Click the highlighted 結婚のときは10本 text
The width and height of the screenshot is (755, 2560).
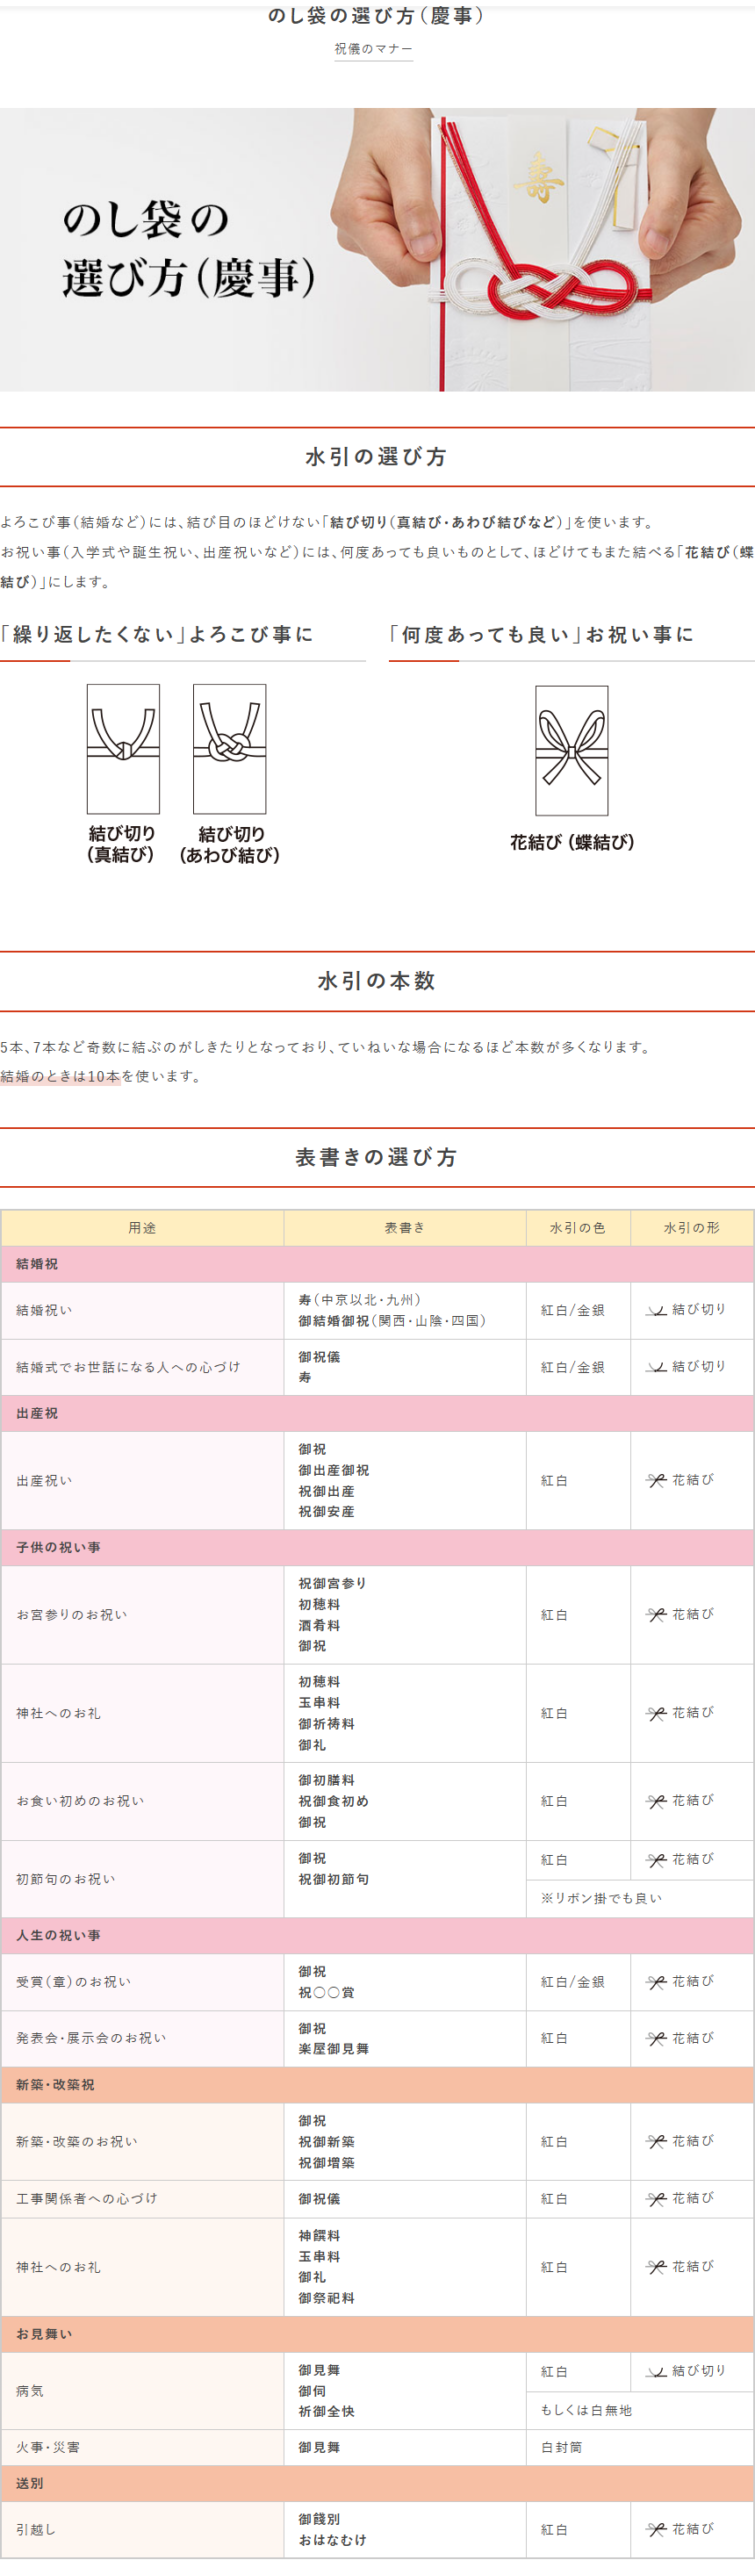pos(60,1076)
